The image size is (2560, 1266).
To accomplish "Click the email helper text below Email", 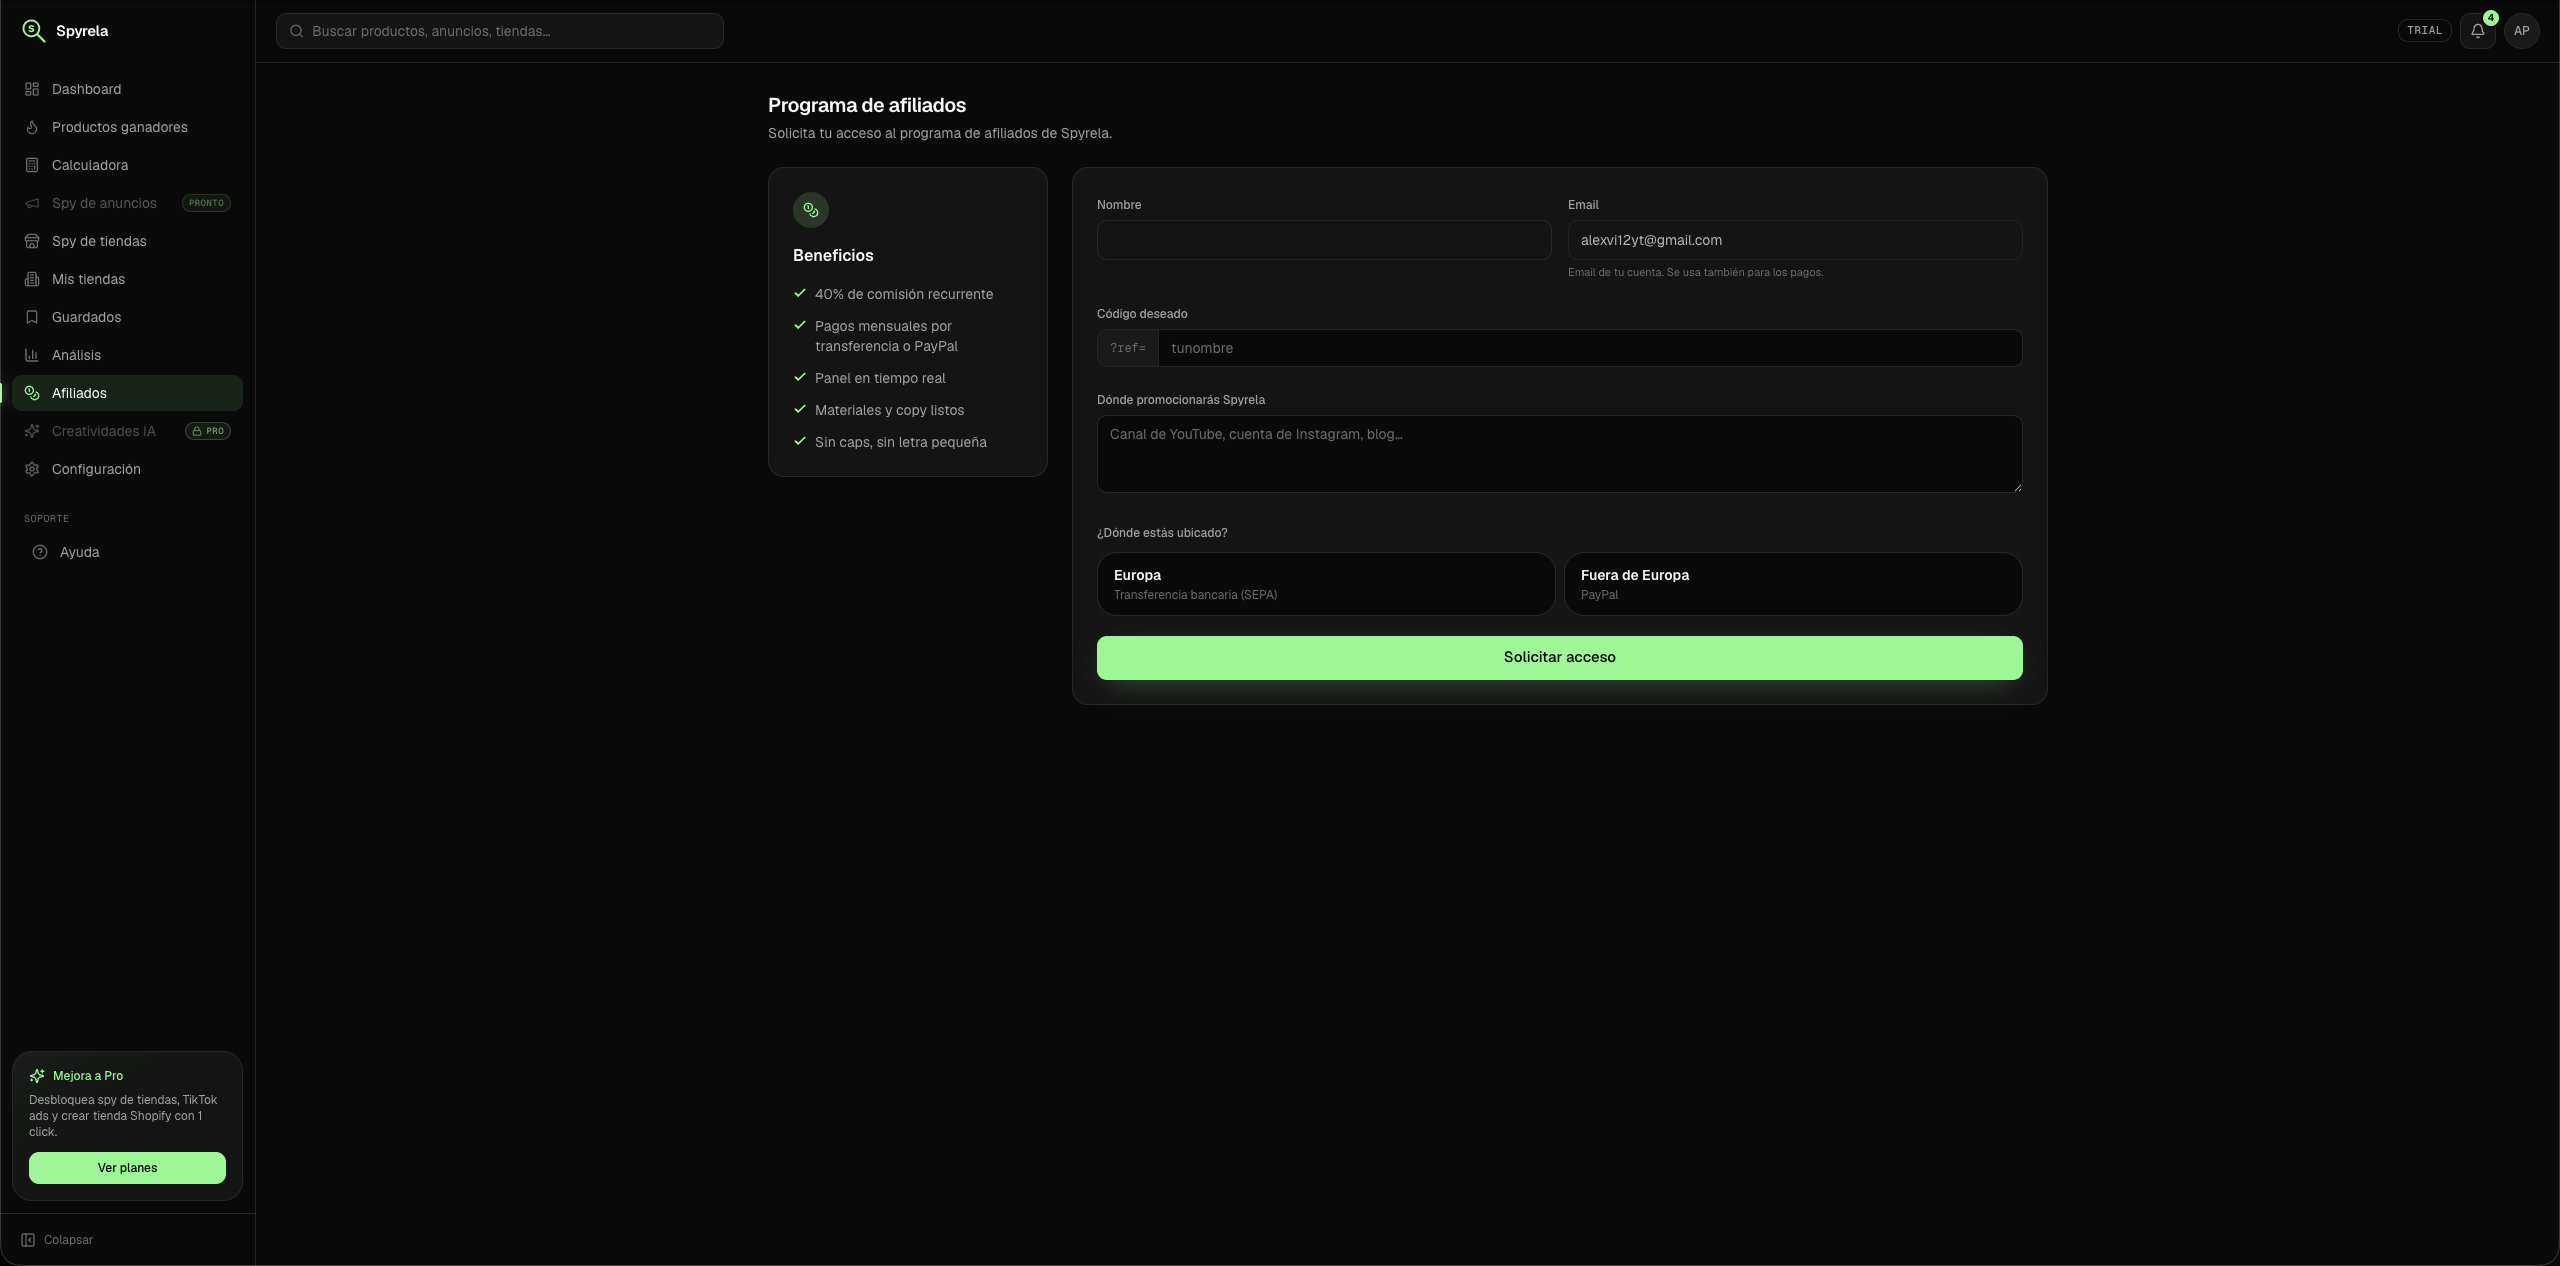I will (1695, 272).
